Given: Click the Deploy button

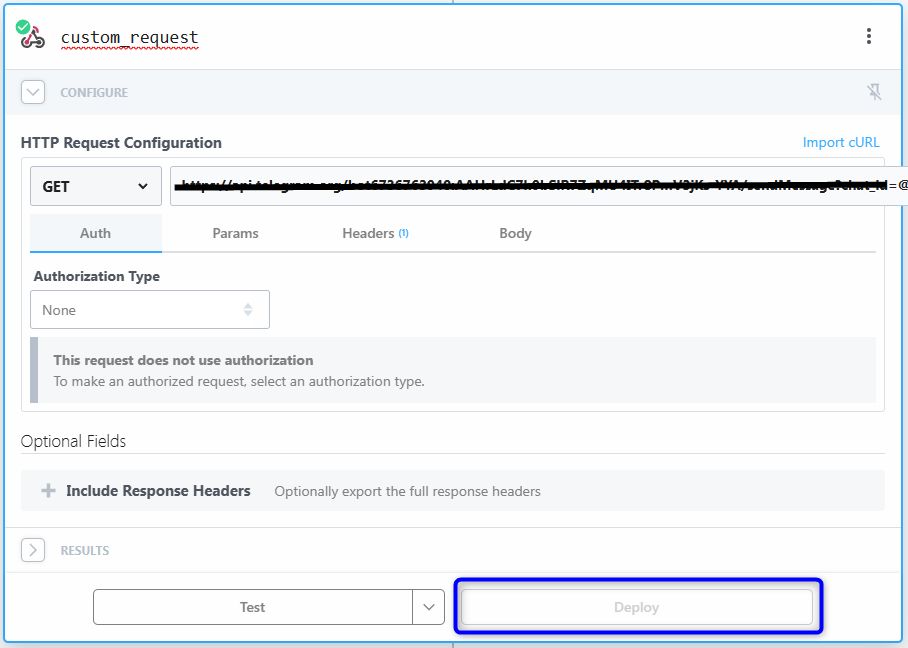Looking at the screenshot, I should (636, 607).
